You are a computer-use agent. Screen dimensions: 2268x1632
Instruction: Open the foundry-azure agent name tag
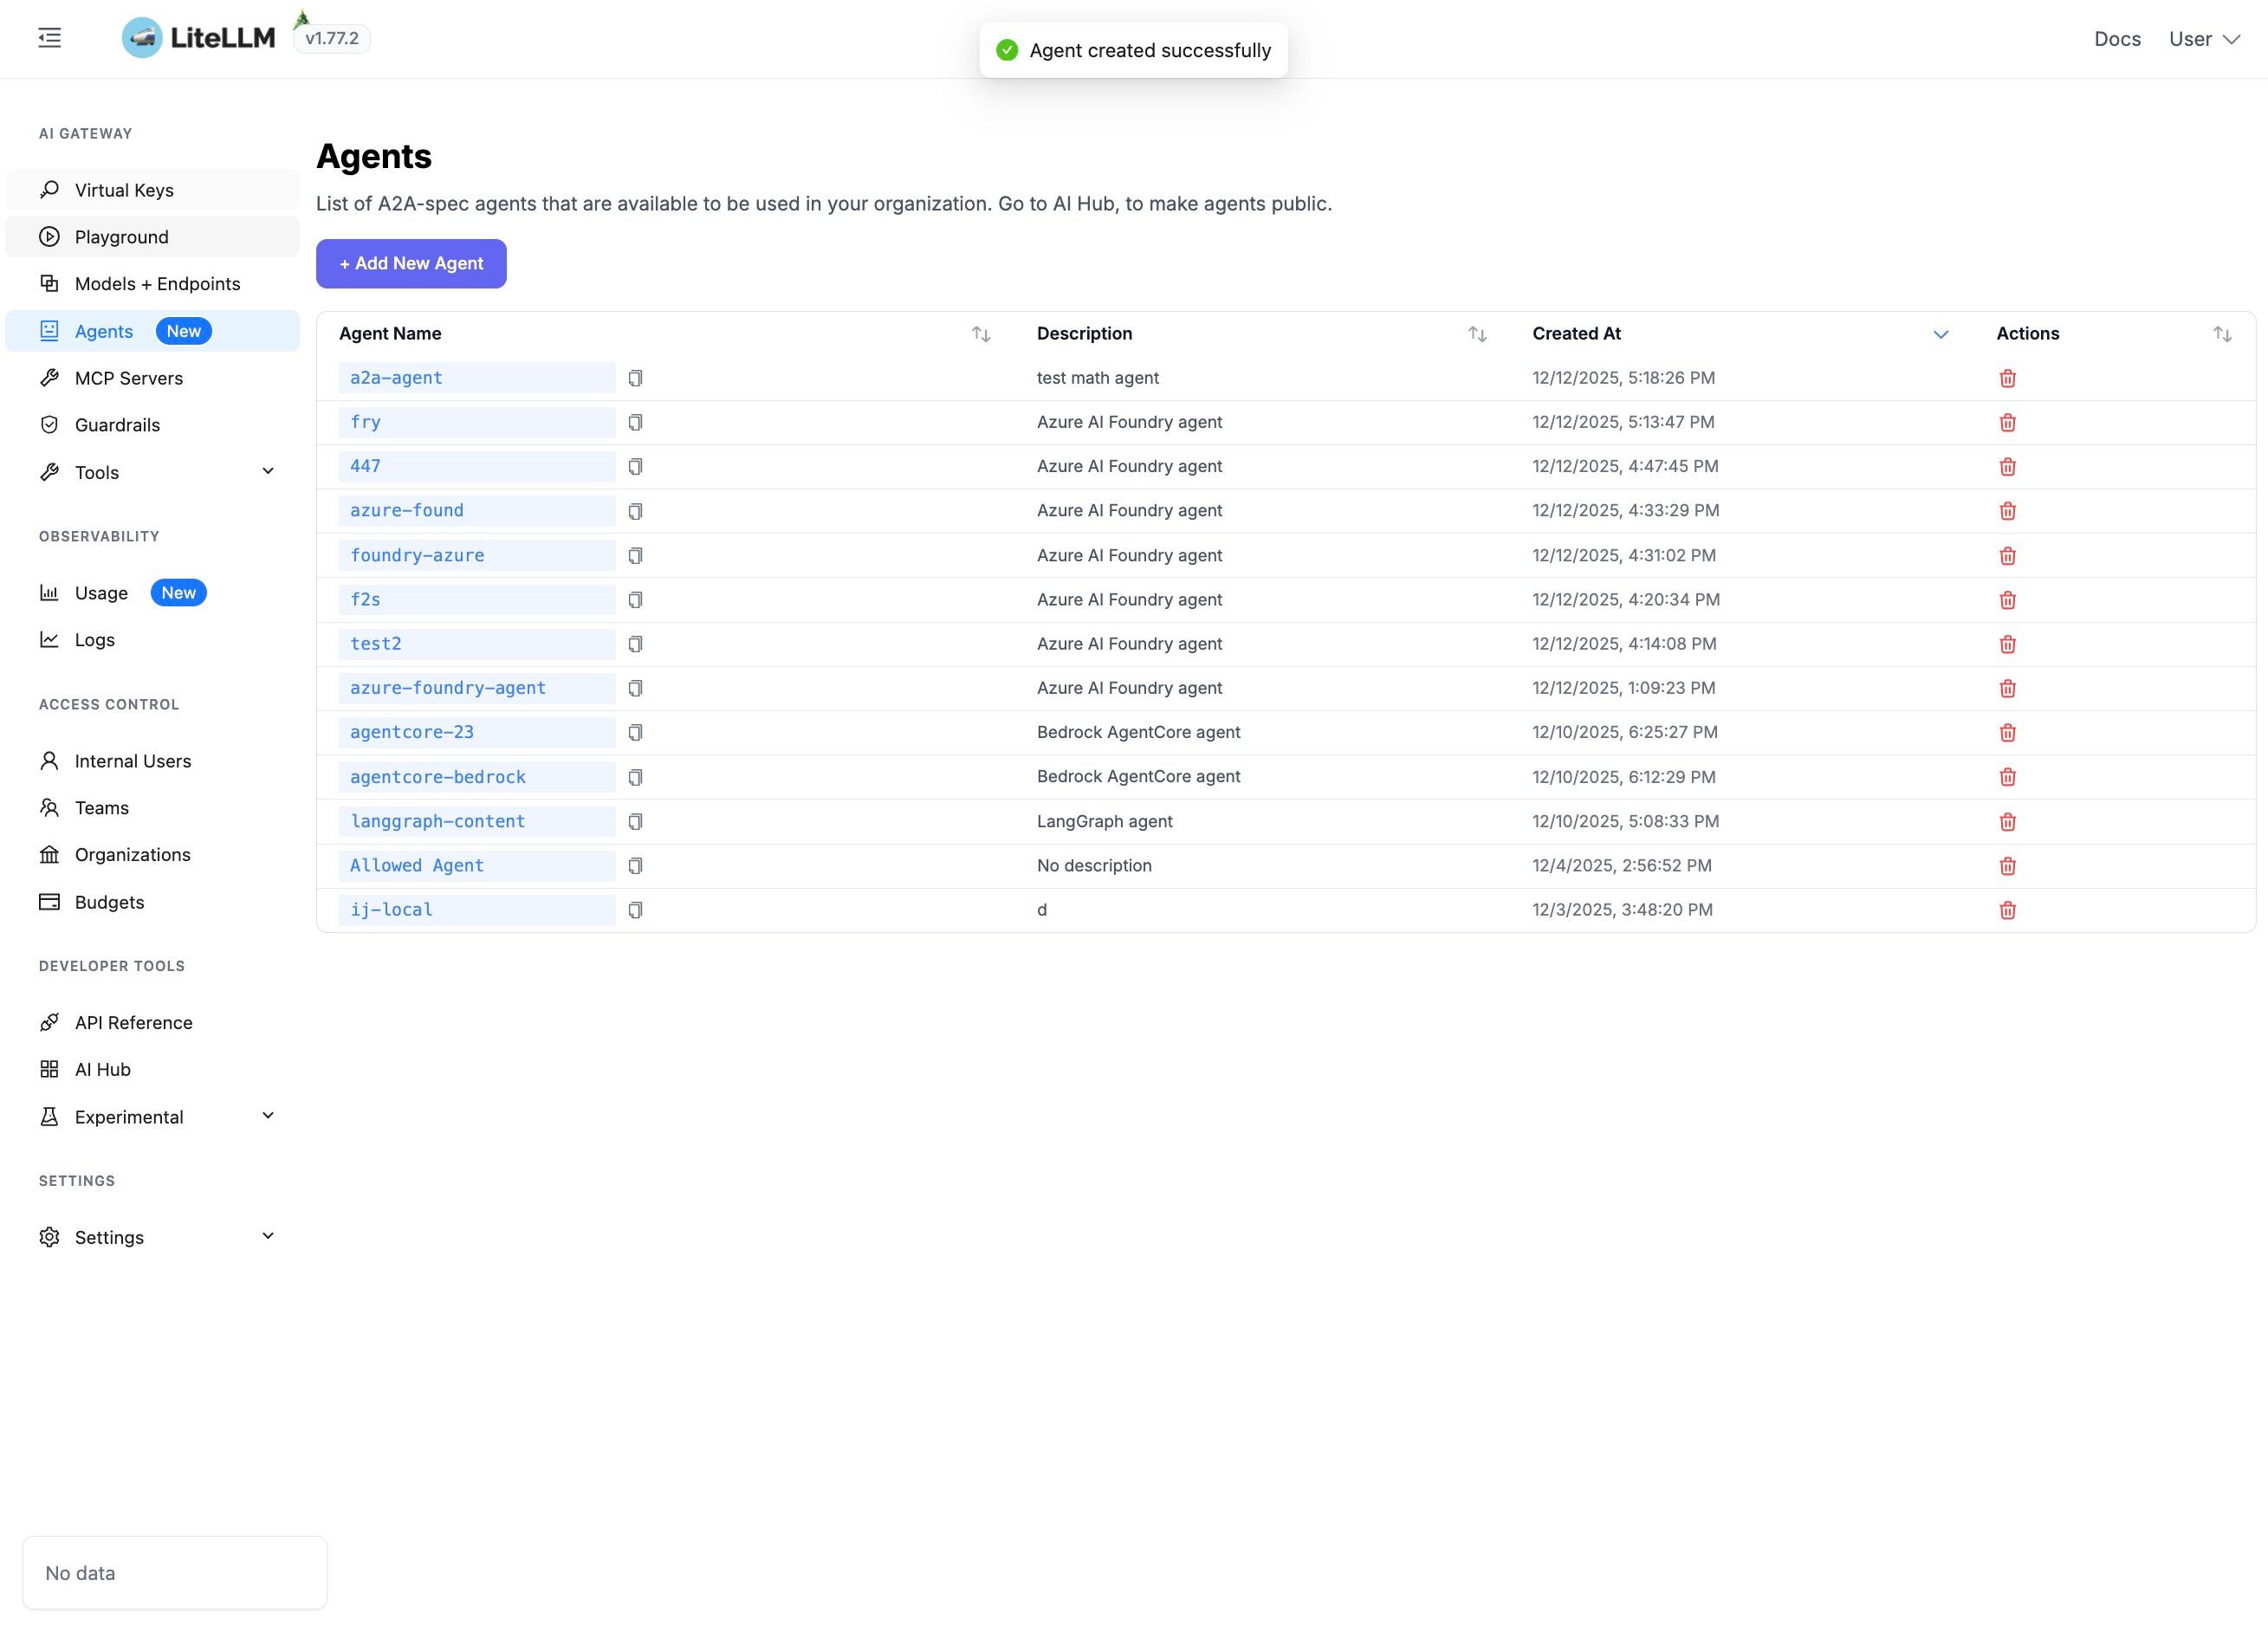point(417,555)
